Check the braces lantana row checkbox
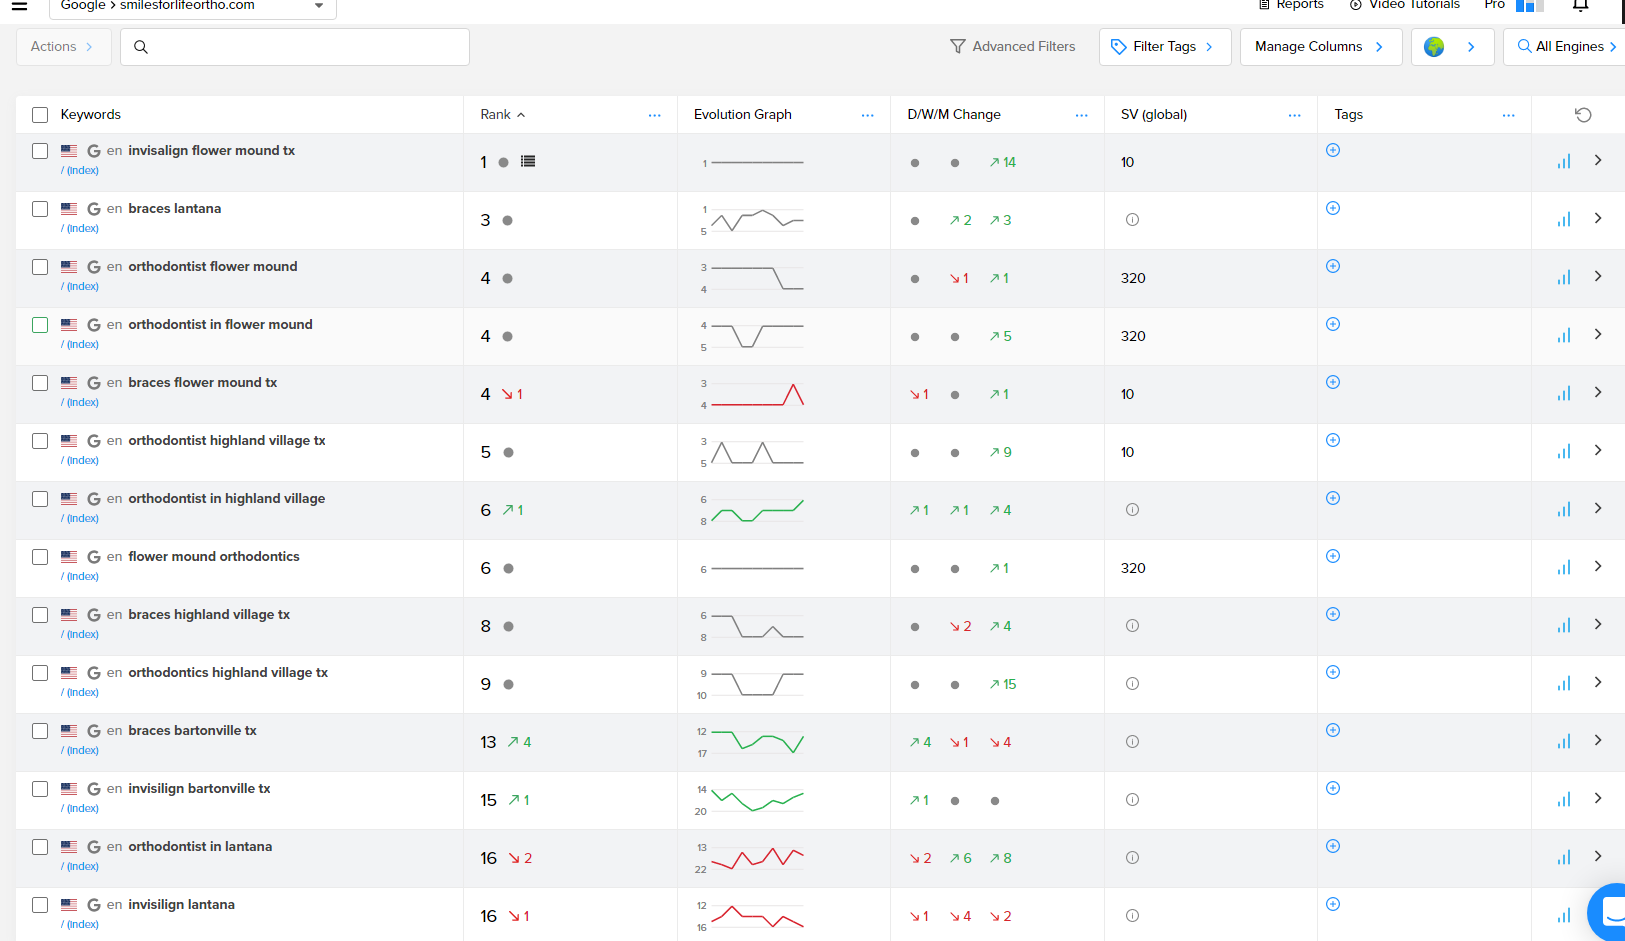This screenshot has height=941, width=1625. pyautogui.click(x=40, y=209)
